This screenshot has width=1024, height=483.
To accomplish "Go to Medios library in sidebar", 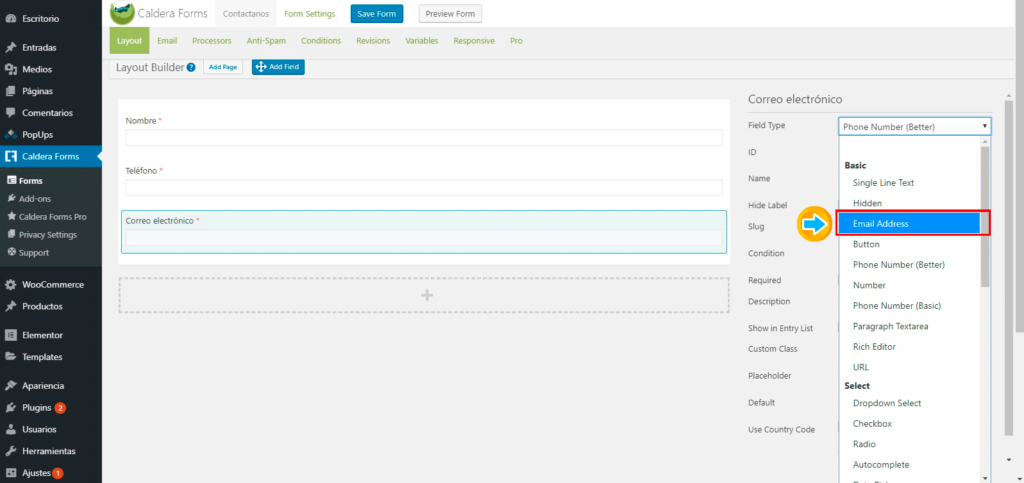I will 36,69.
